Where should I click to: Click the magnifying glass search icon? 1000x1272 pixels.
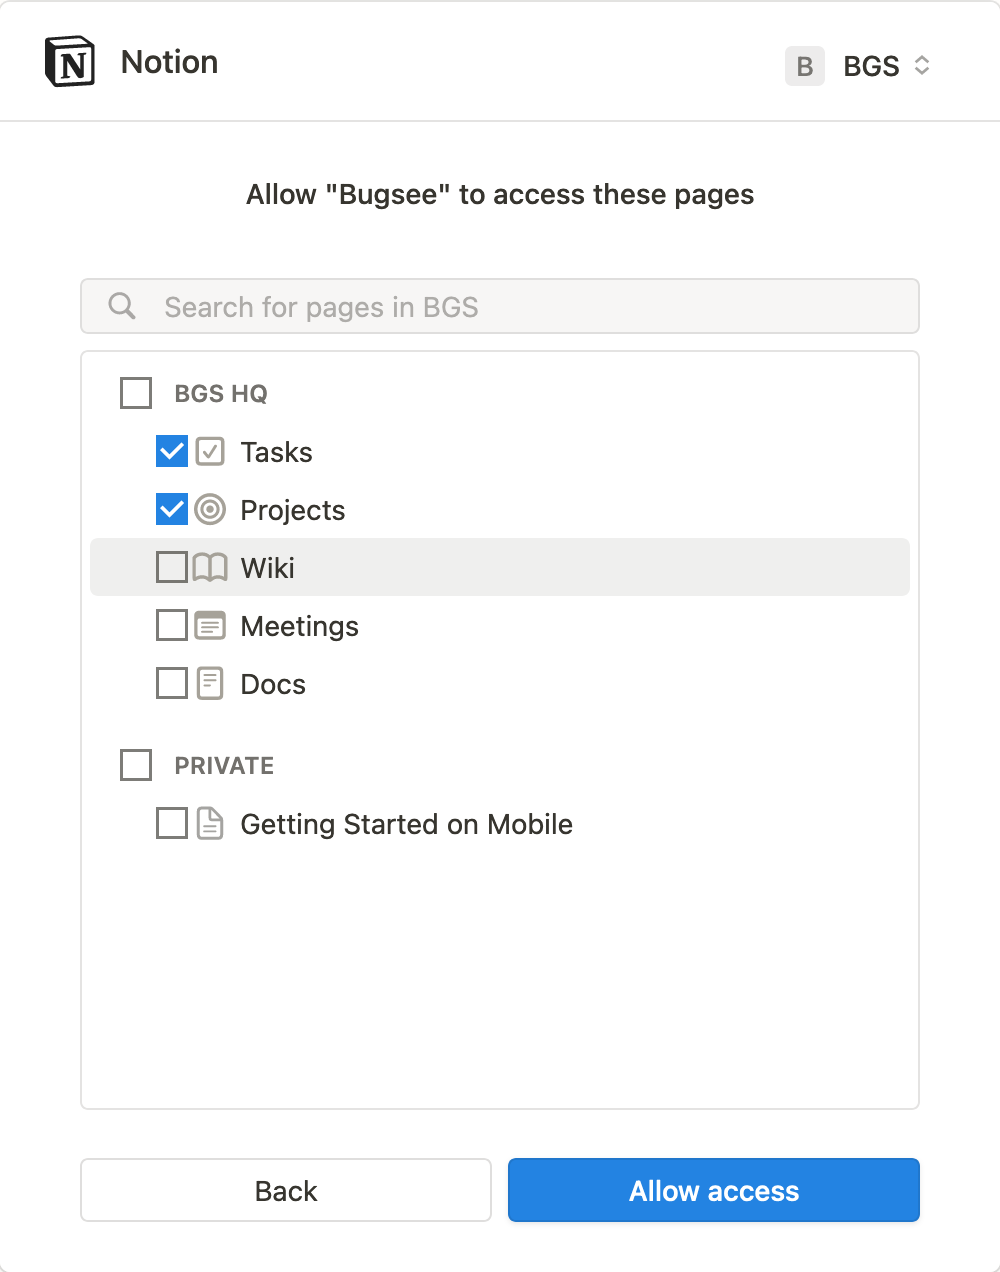(x=121, y=306)
